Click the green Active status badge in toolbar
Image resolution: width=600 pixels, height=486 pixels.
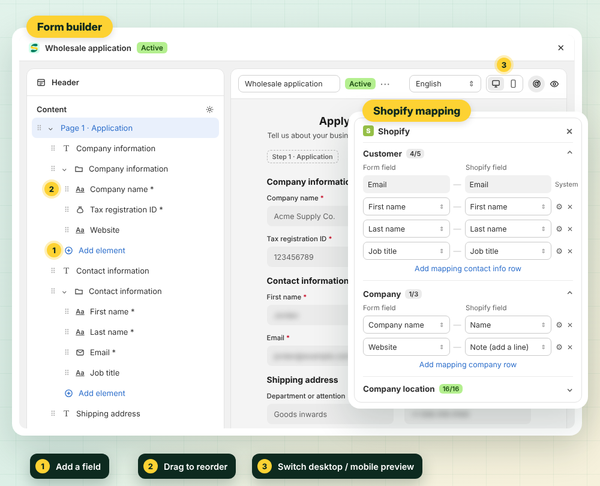[360, 84]
